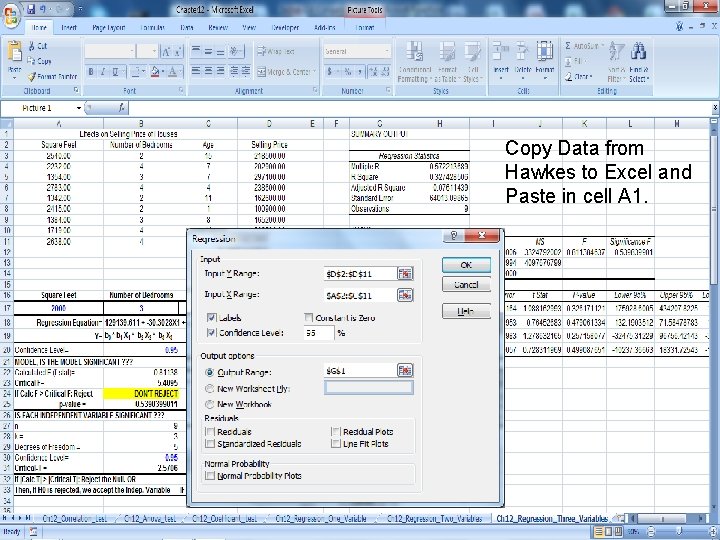Click the Output Range collapse icon
This screenshot has width=720, height=540.
[x=405, y=371]
